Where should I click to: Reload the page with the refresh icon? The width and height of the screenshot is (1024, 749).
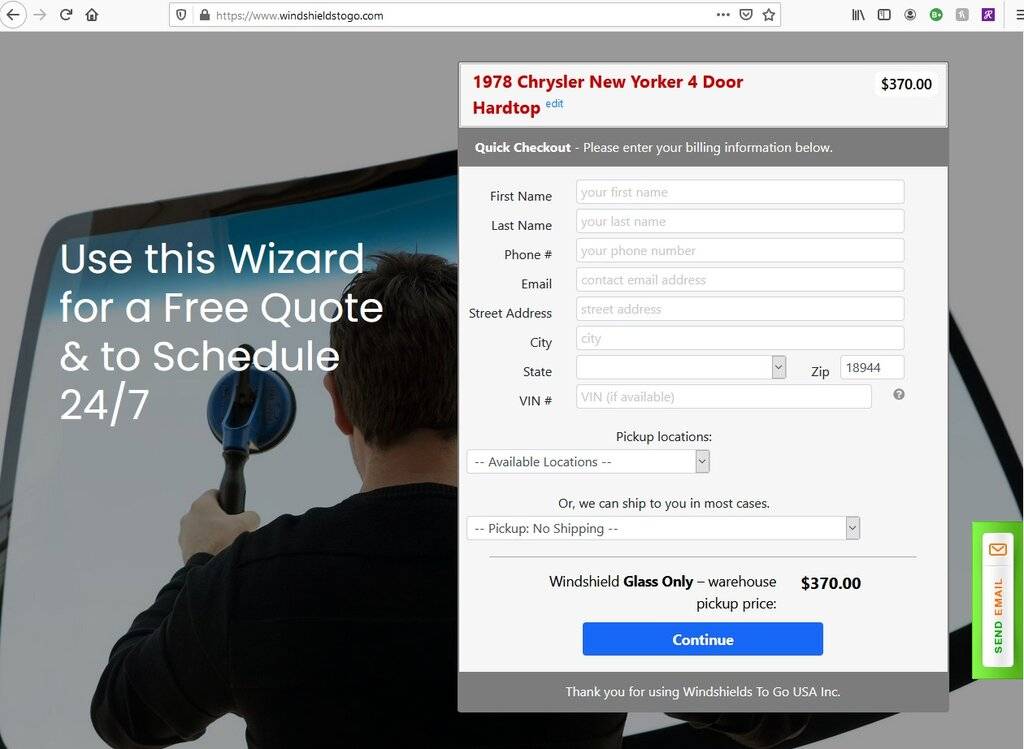[65, 14]
